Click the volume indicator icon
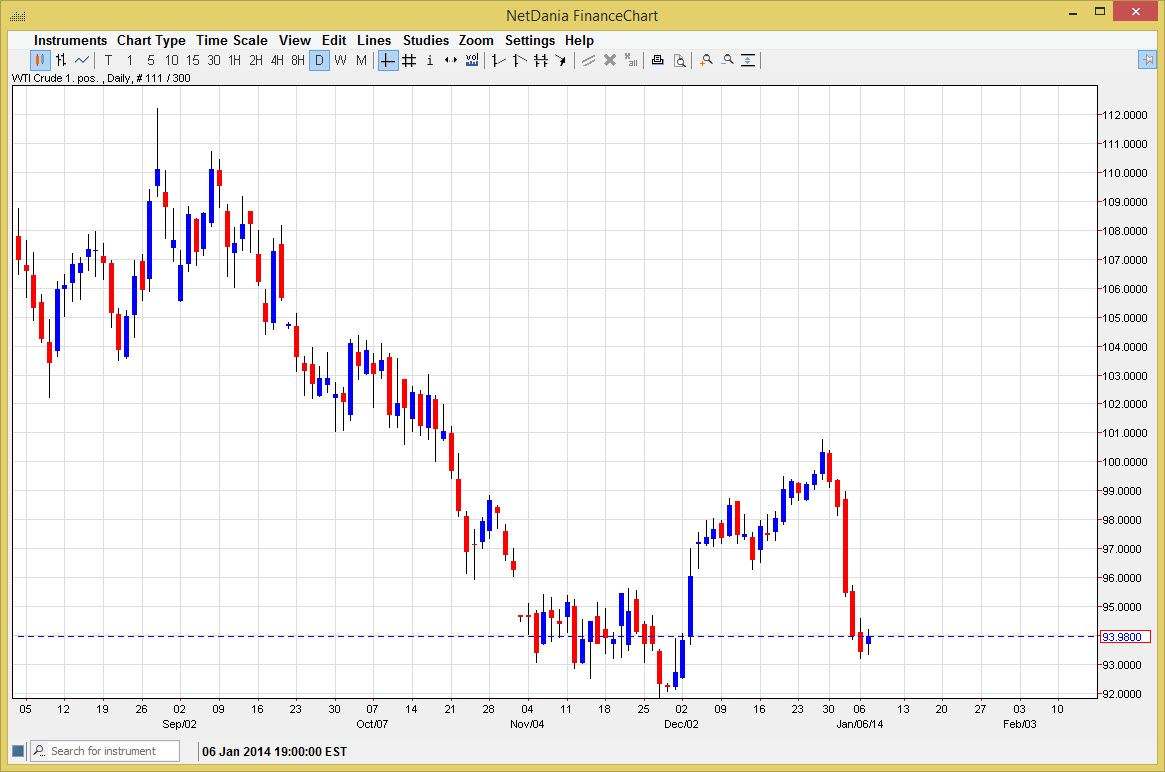This screenshot has width=1165, height=772. [x=471, y=60]
